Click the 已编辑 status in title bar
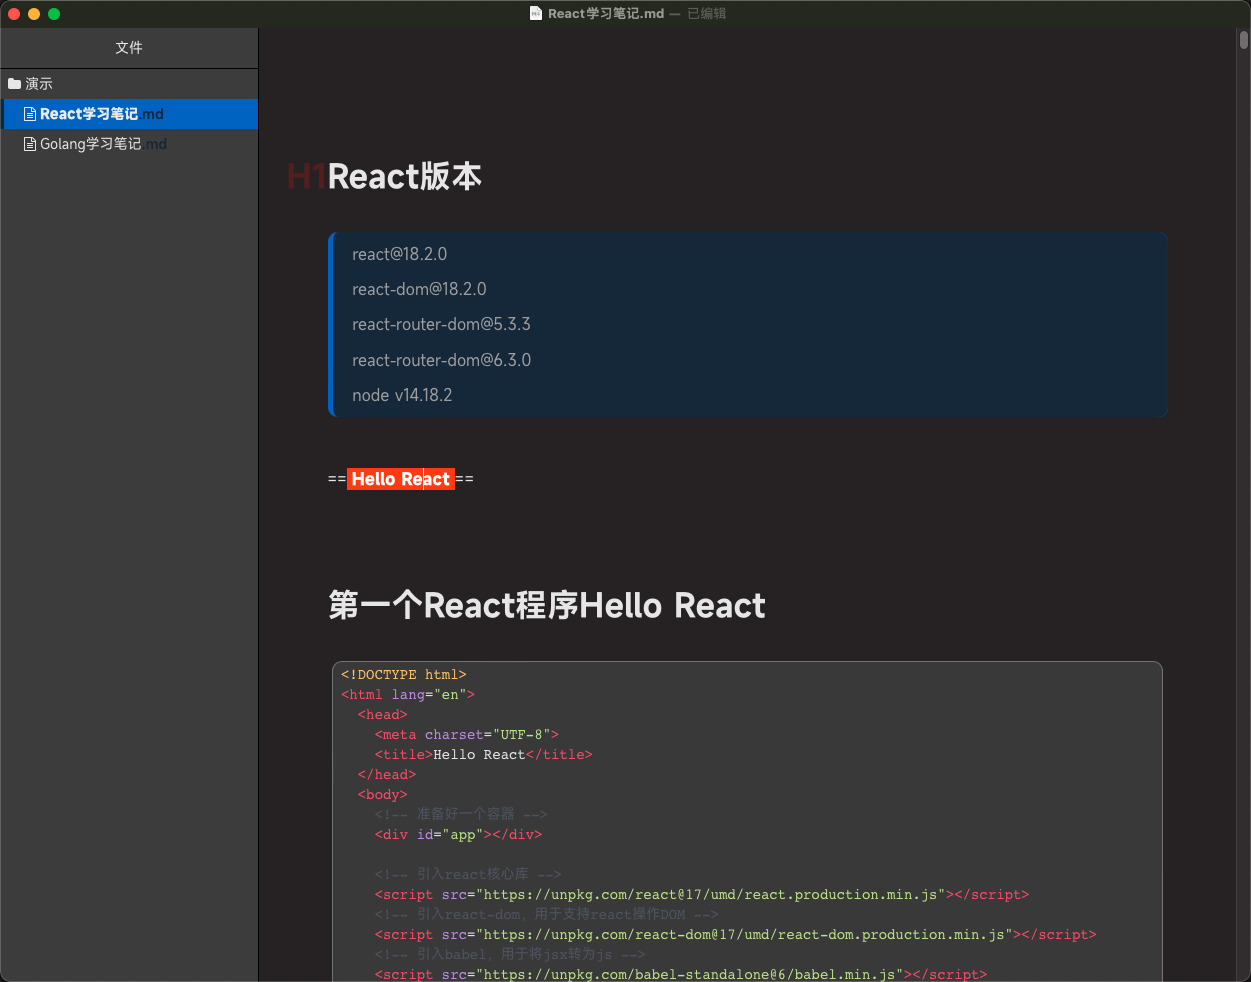 pos(707,14)
